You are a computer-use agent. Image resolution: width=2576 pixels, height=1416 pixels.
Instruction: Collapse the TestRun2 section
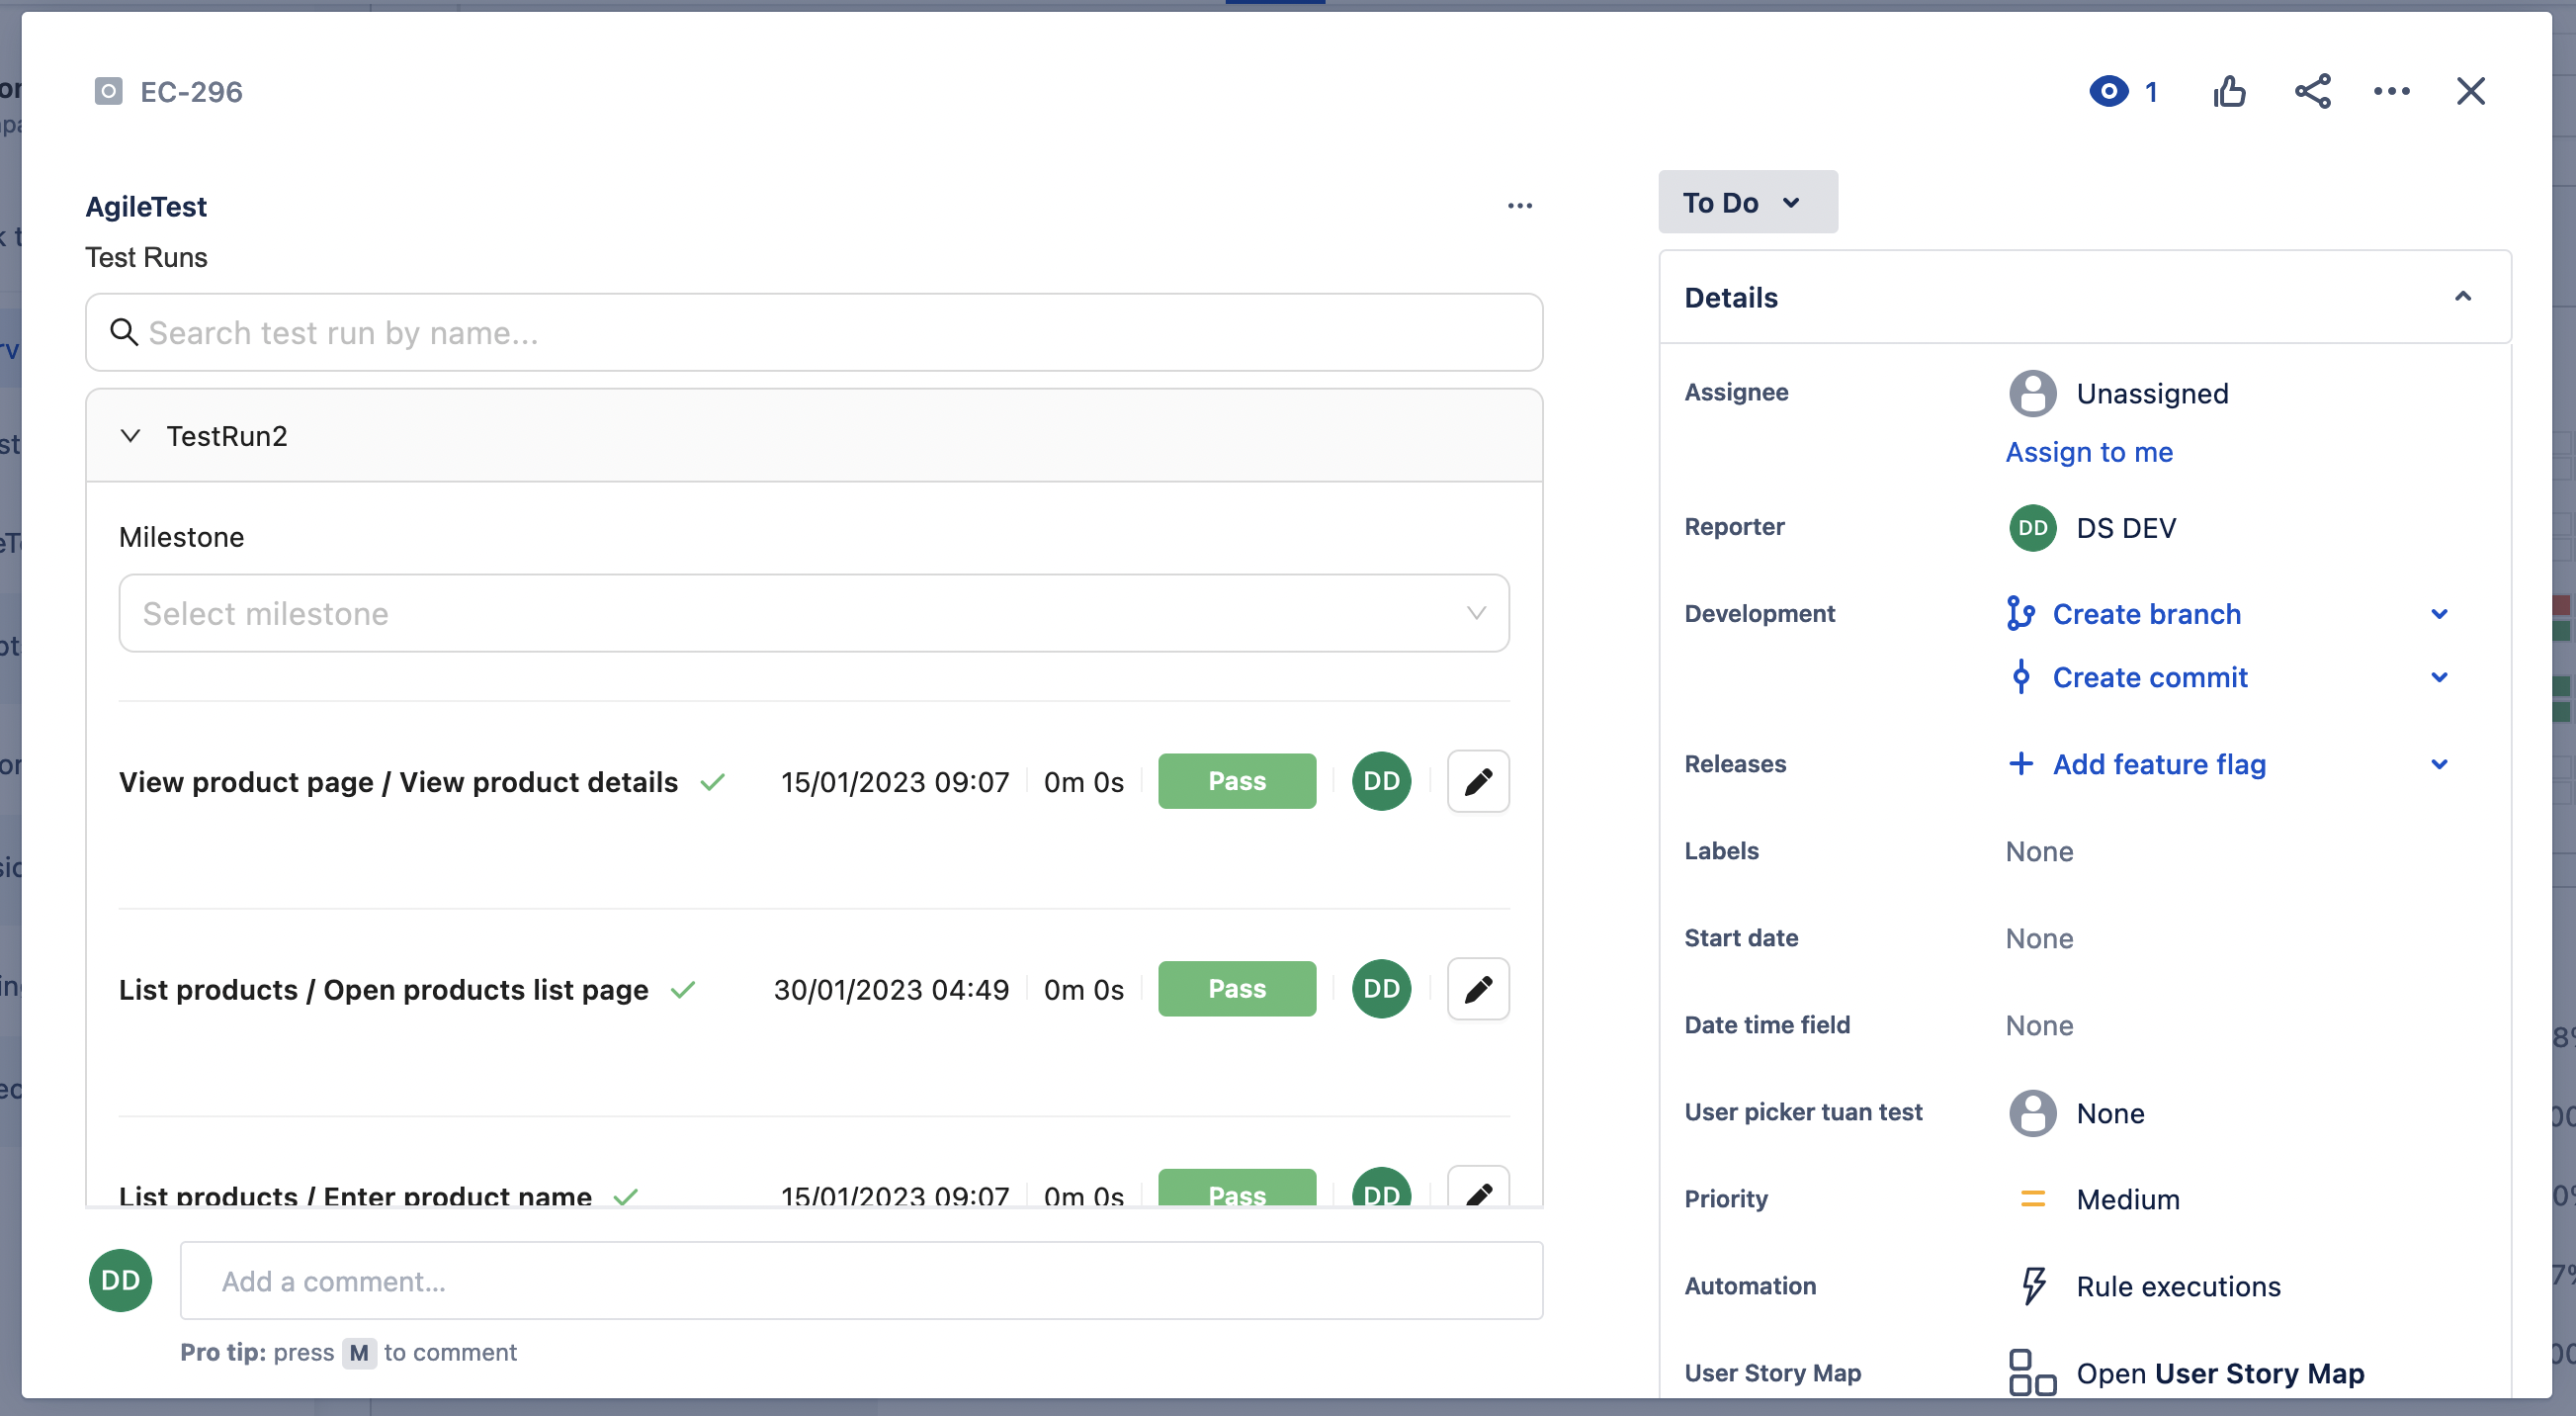[130, 435]
